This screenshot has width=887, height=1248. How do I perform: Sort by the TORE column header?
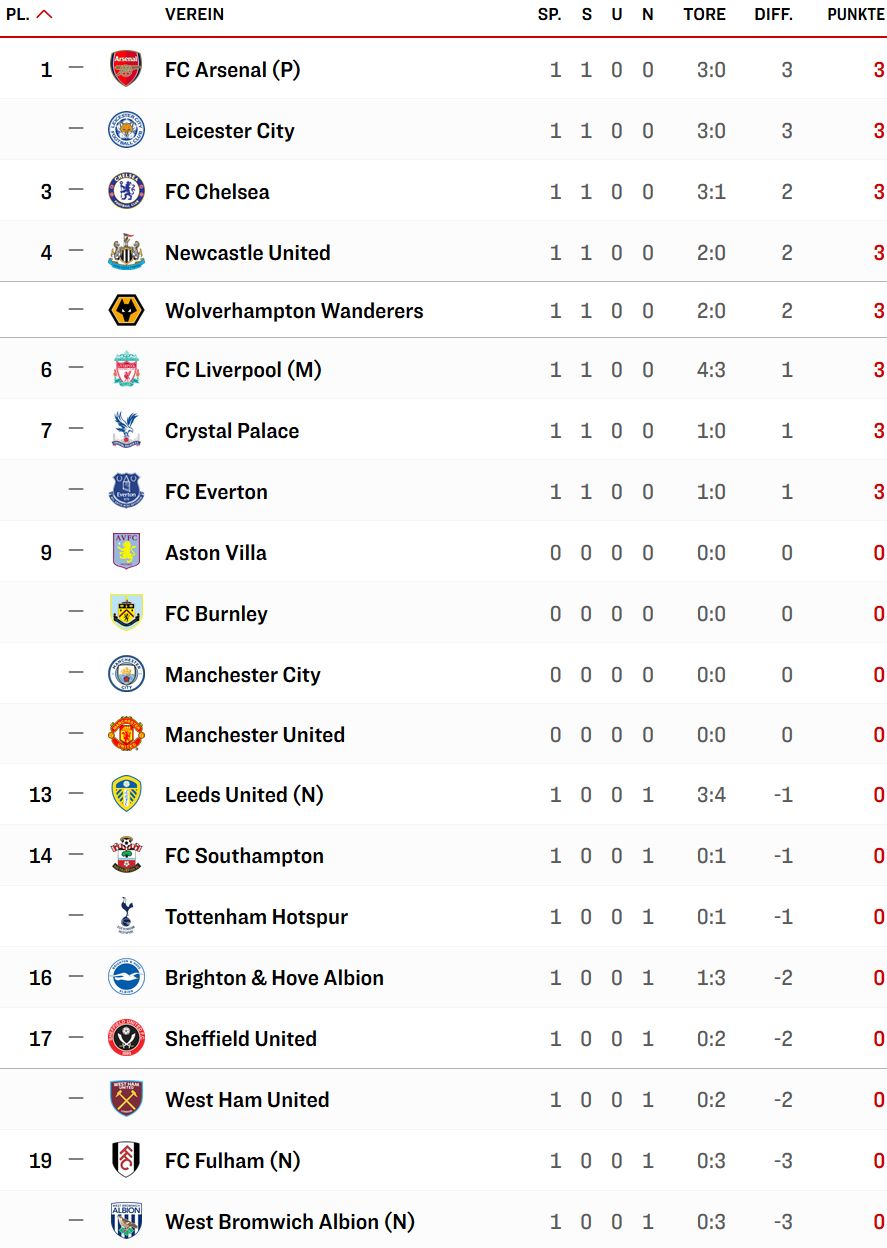[705, 15]
